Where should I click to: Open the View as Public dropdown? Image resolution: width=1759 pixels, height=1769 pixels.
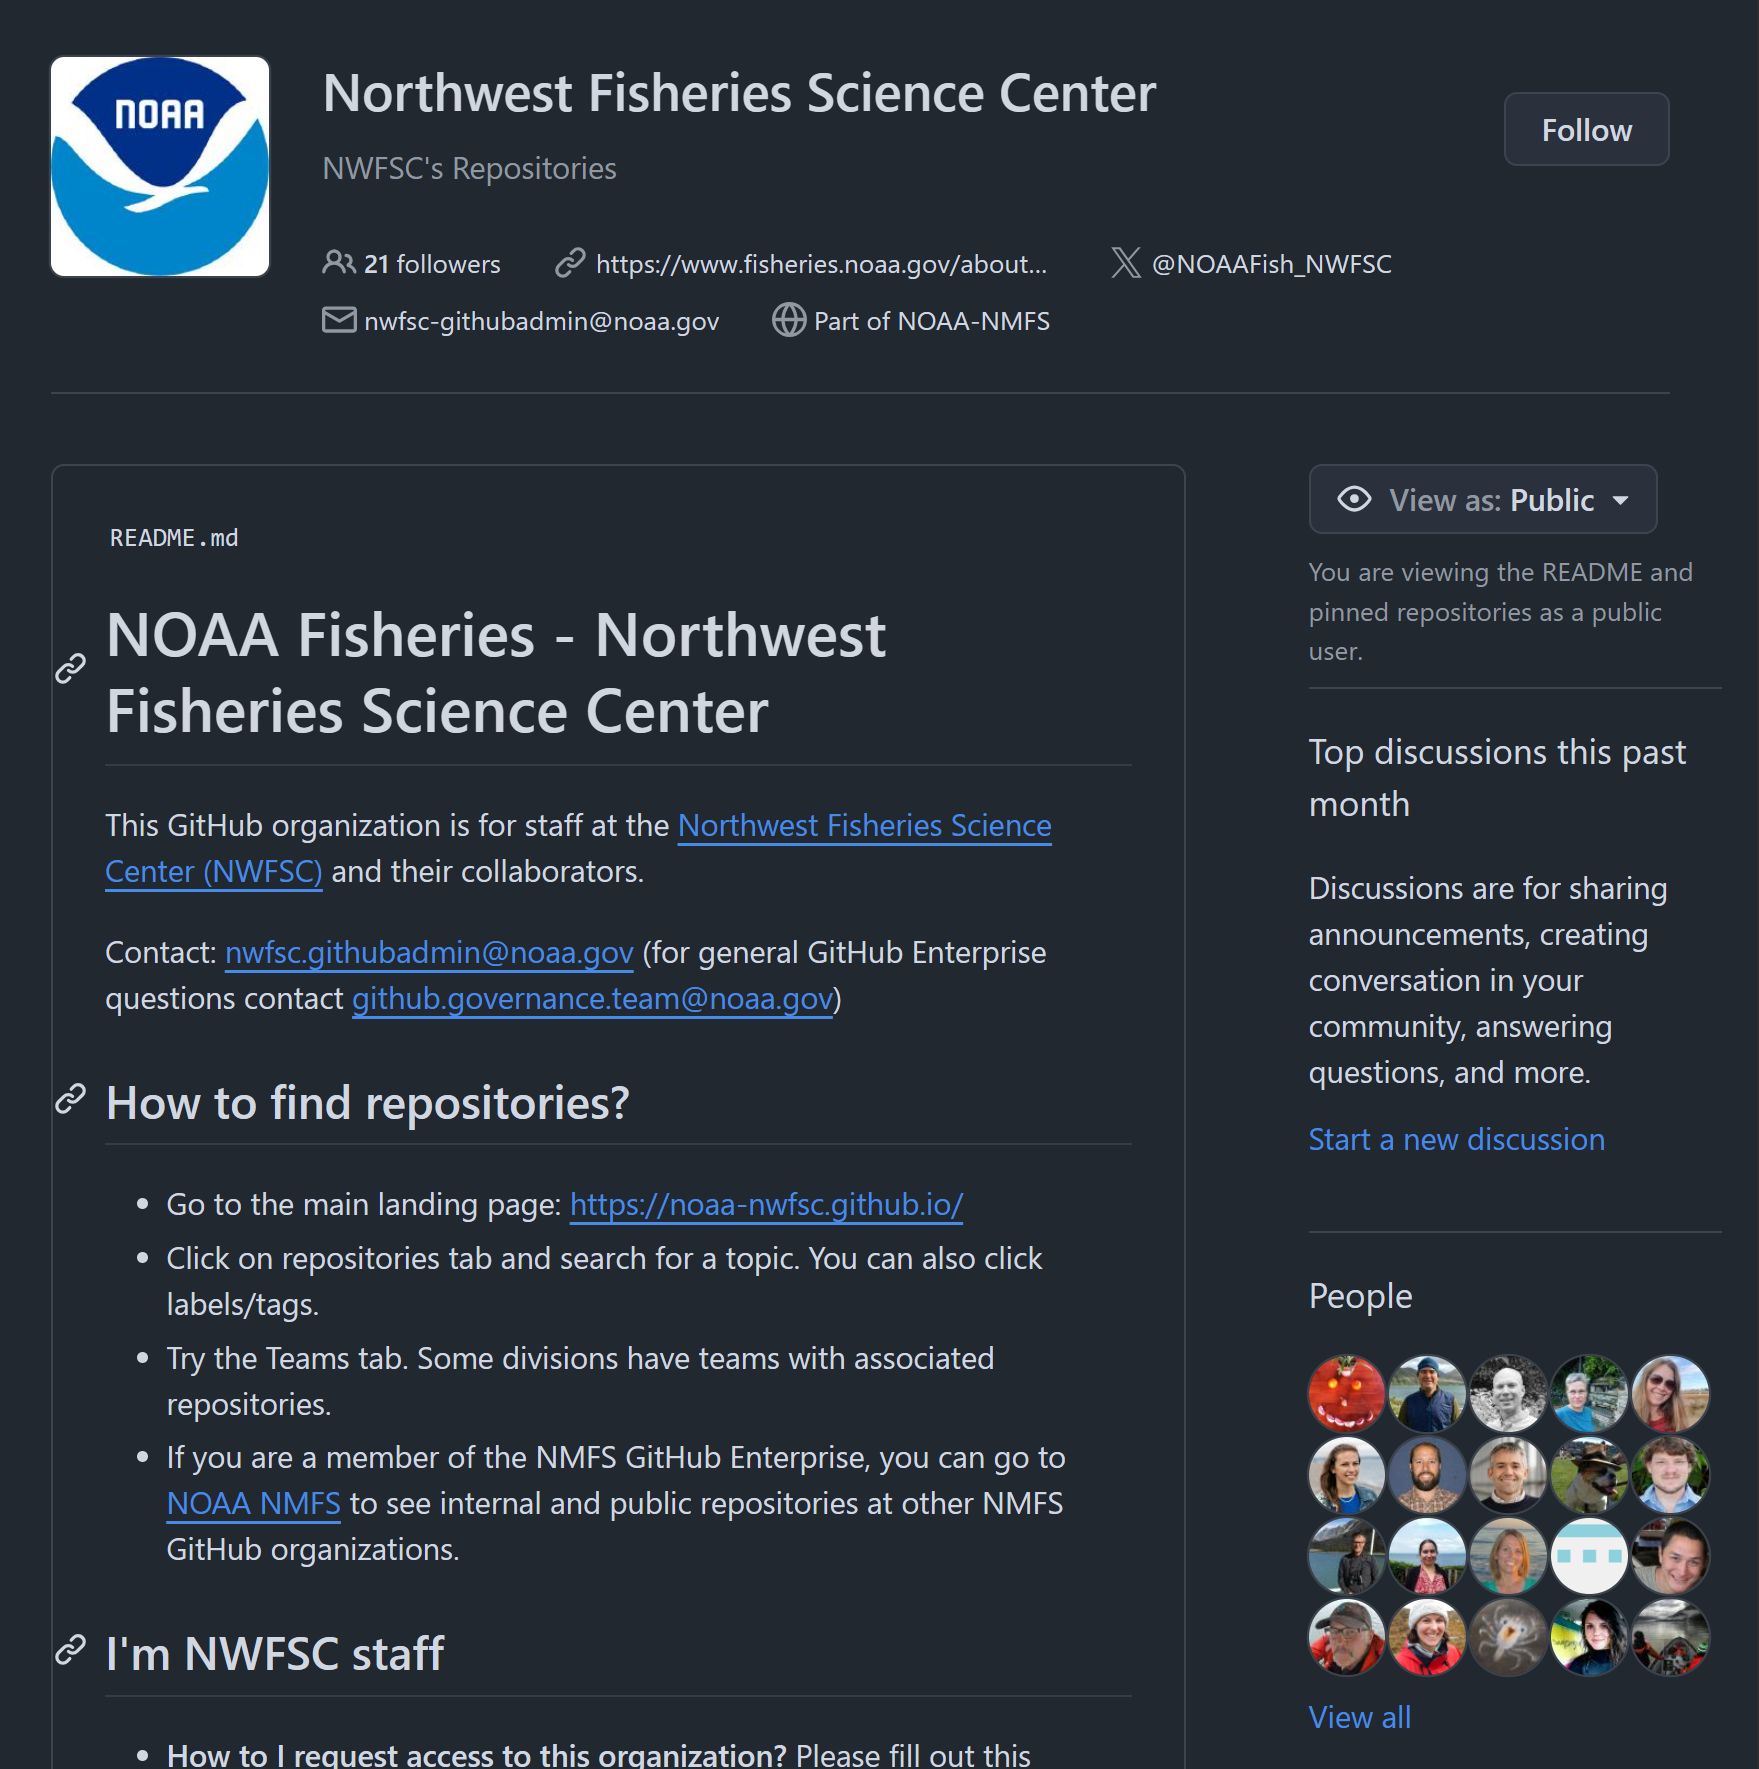(1483, 499)
